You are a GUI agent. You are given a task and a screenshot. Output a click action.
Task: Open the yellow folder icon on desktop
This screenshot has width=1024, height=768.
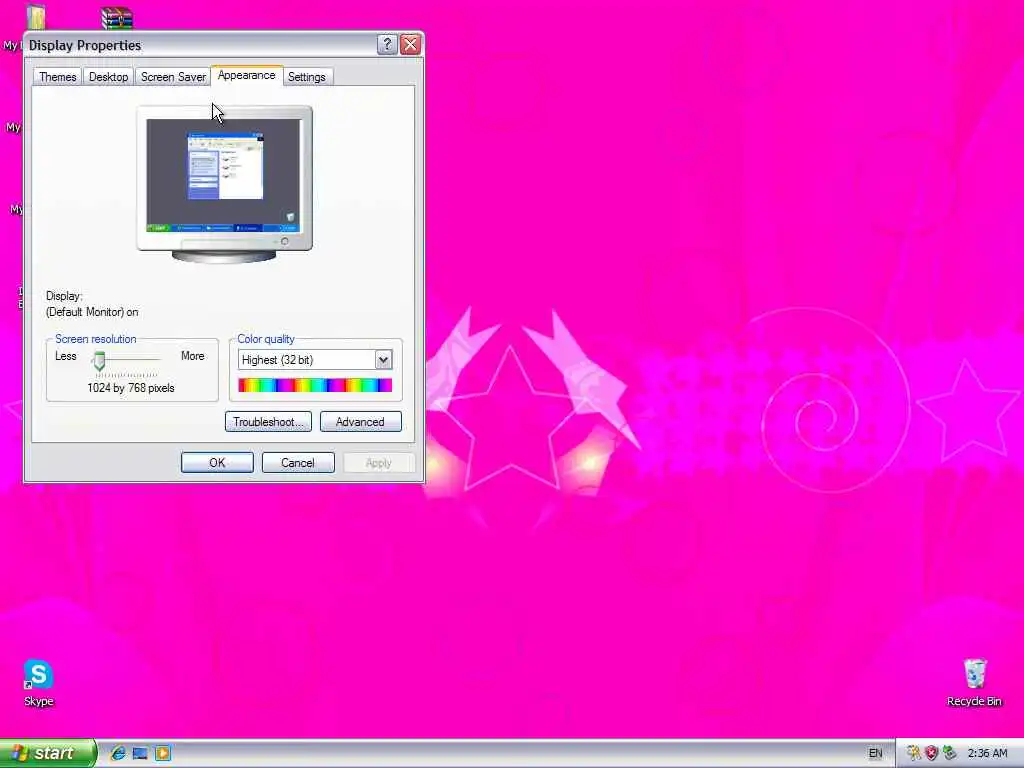[35, 17]
